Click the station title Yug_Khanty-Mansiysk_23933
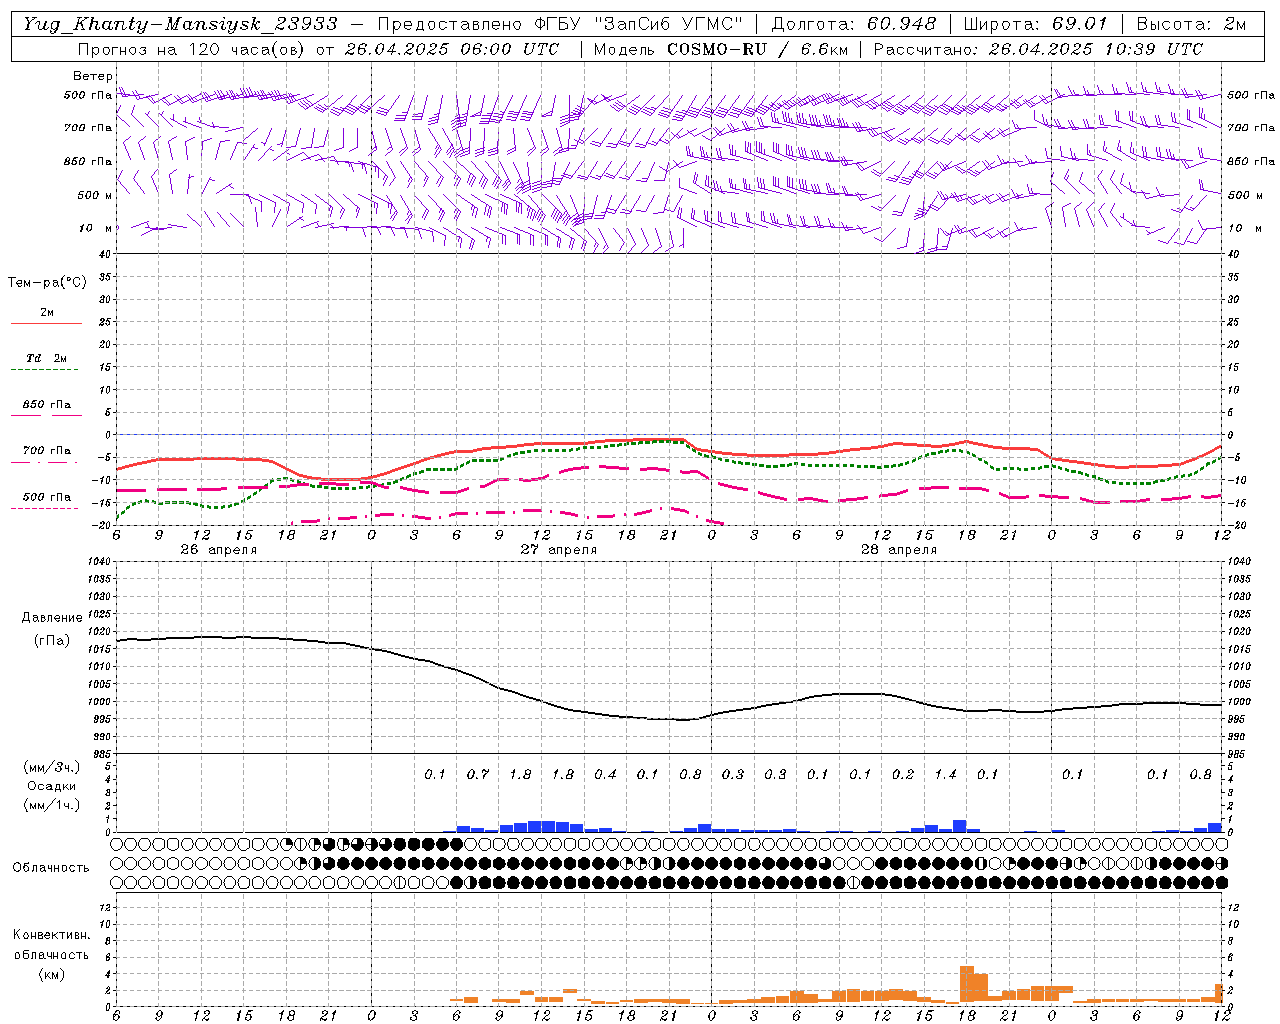1280x1024 pixels. tap(180, 24)
